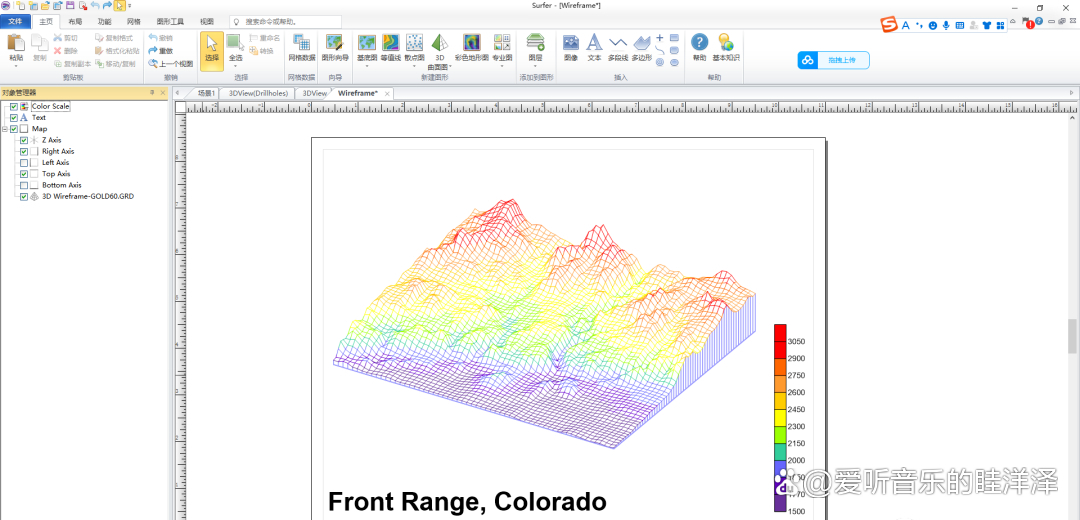Open the 3DView(Drillholes) document tab
The image size is (1080, 520).
click(x=258, y=93)
